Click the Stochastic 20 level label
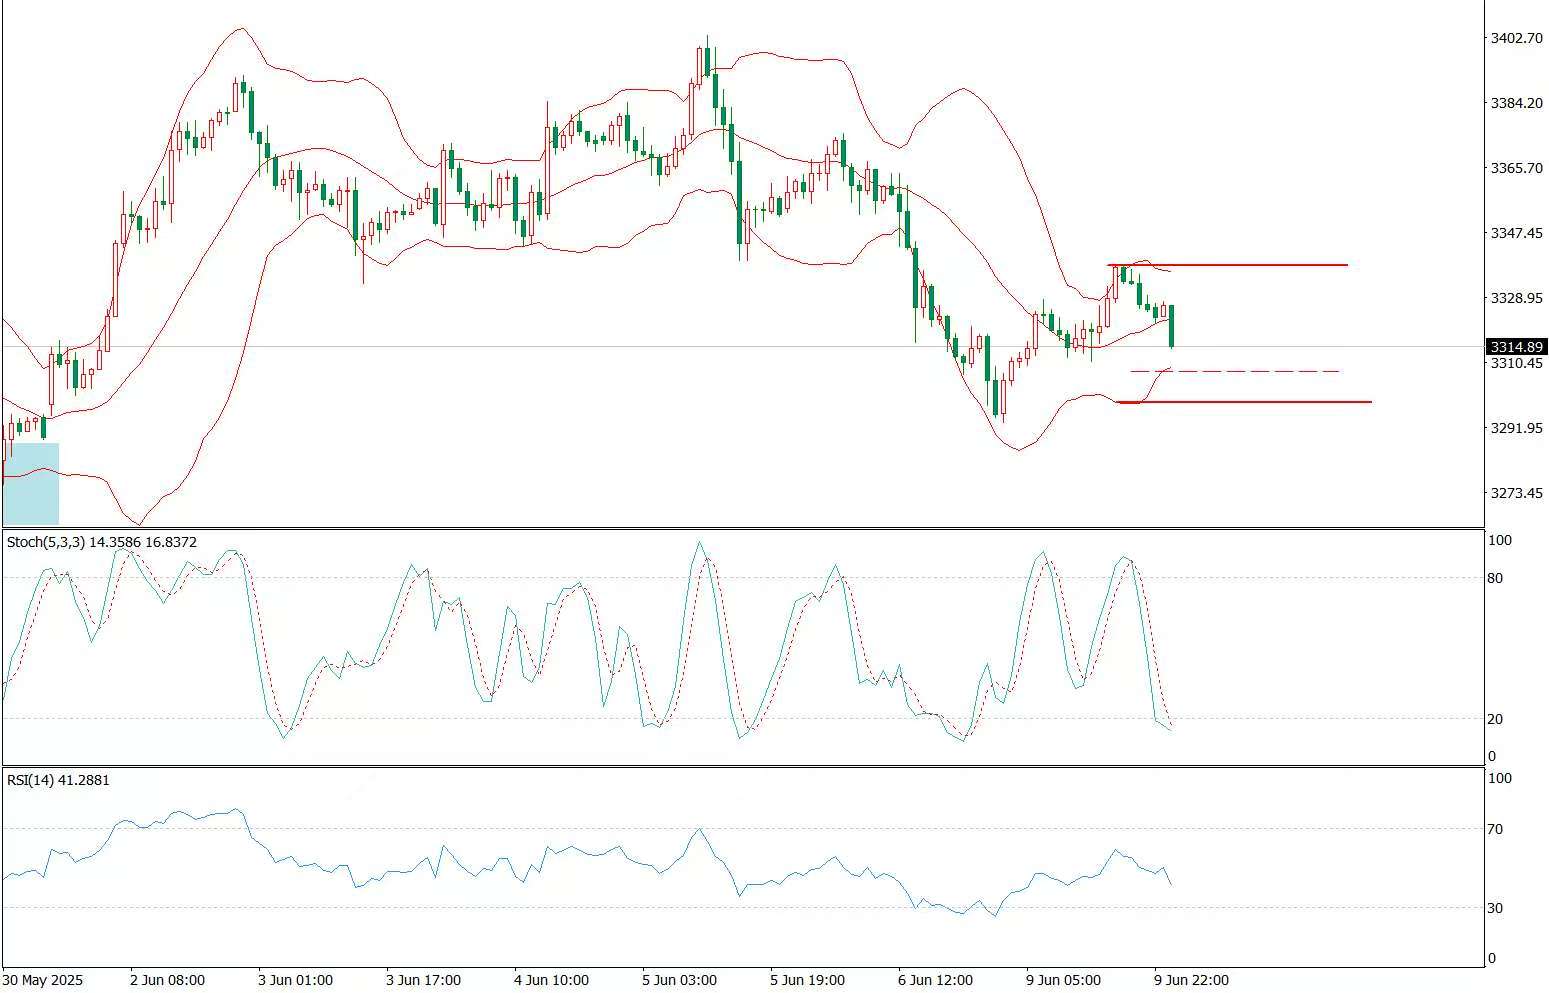The width and height of the screenshot is (1549, 993). click(x=1495, y=719)
